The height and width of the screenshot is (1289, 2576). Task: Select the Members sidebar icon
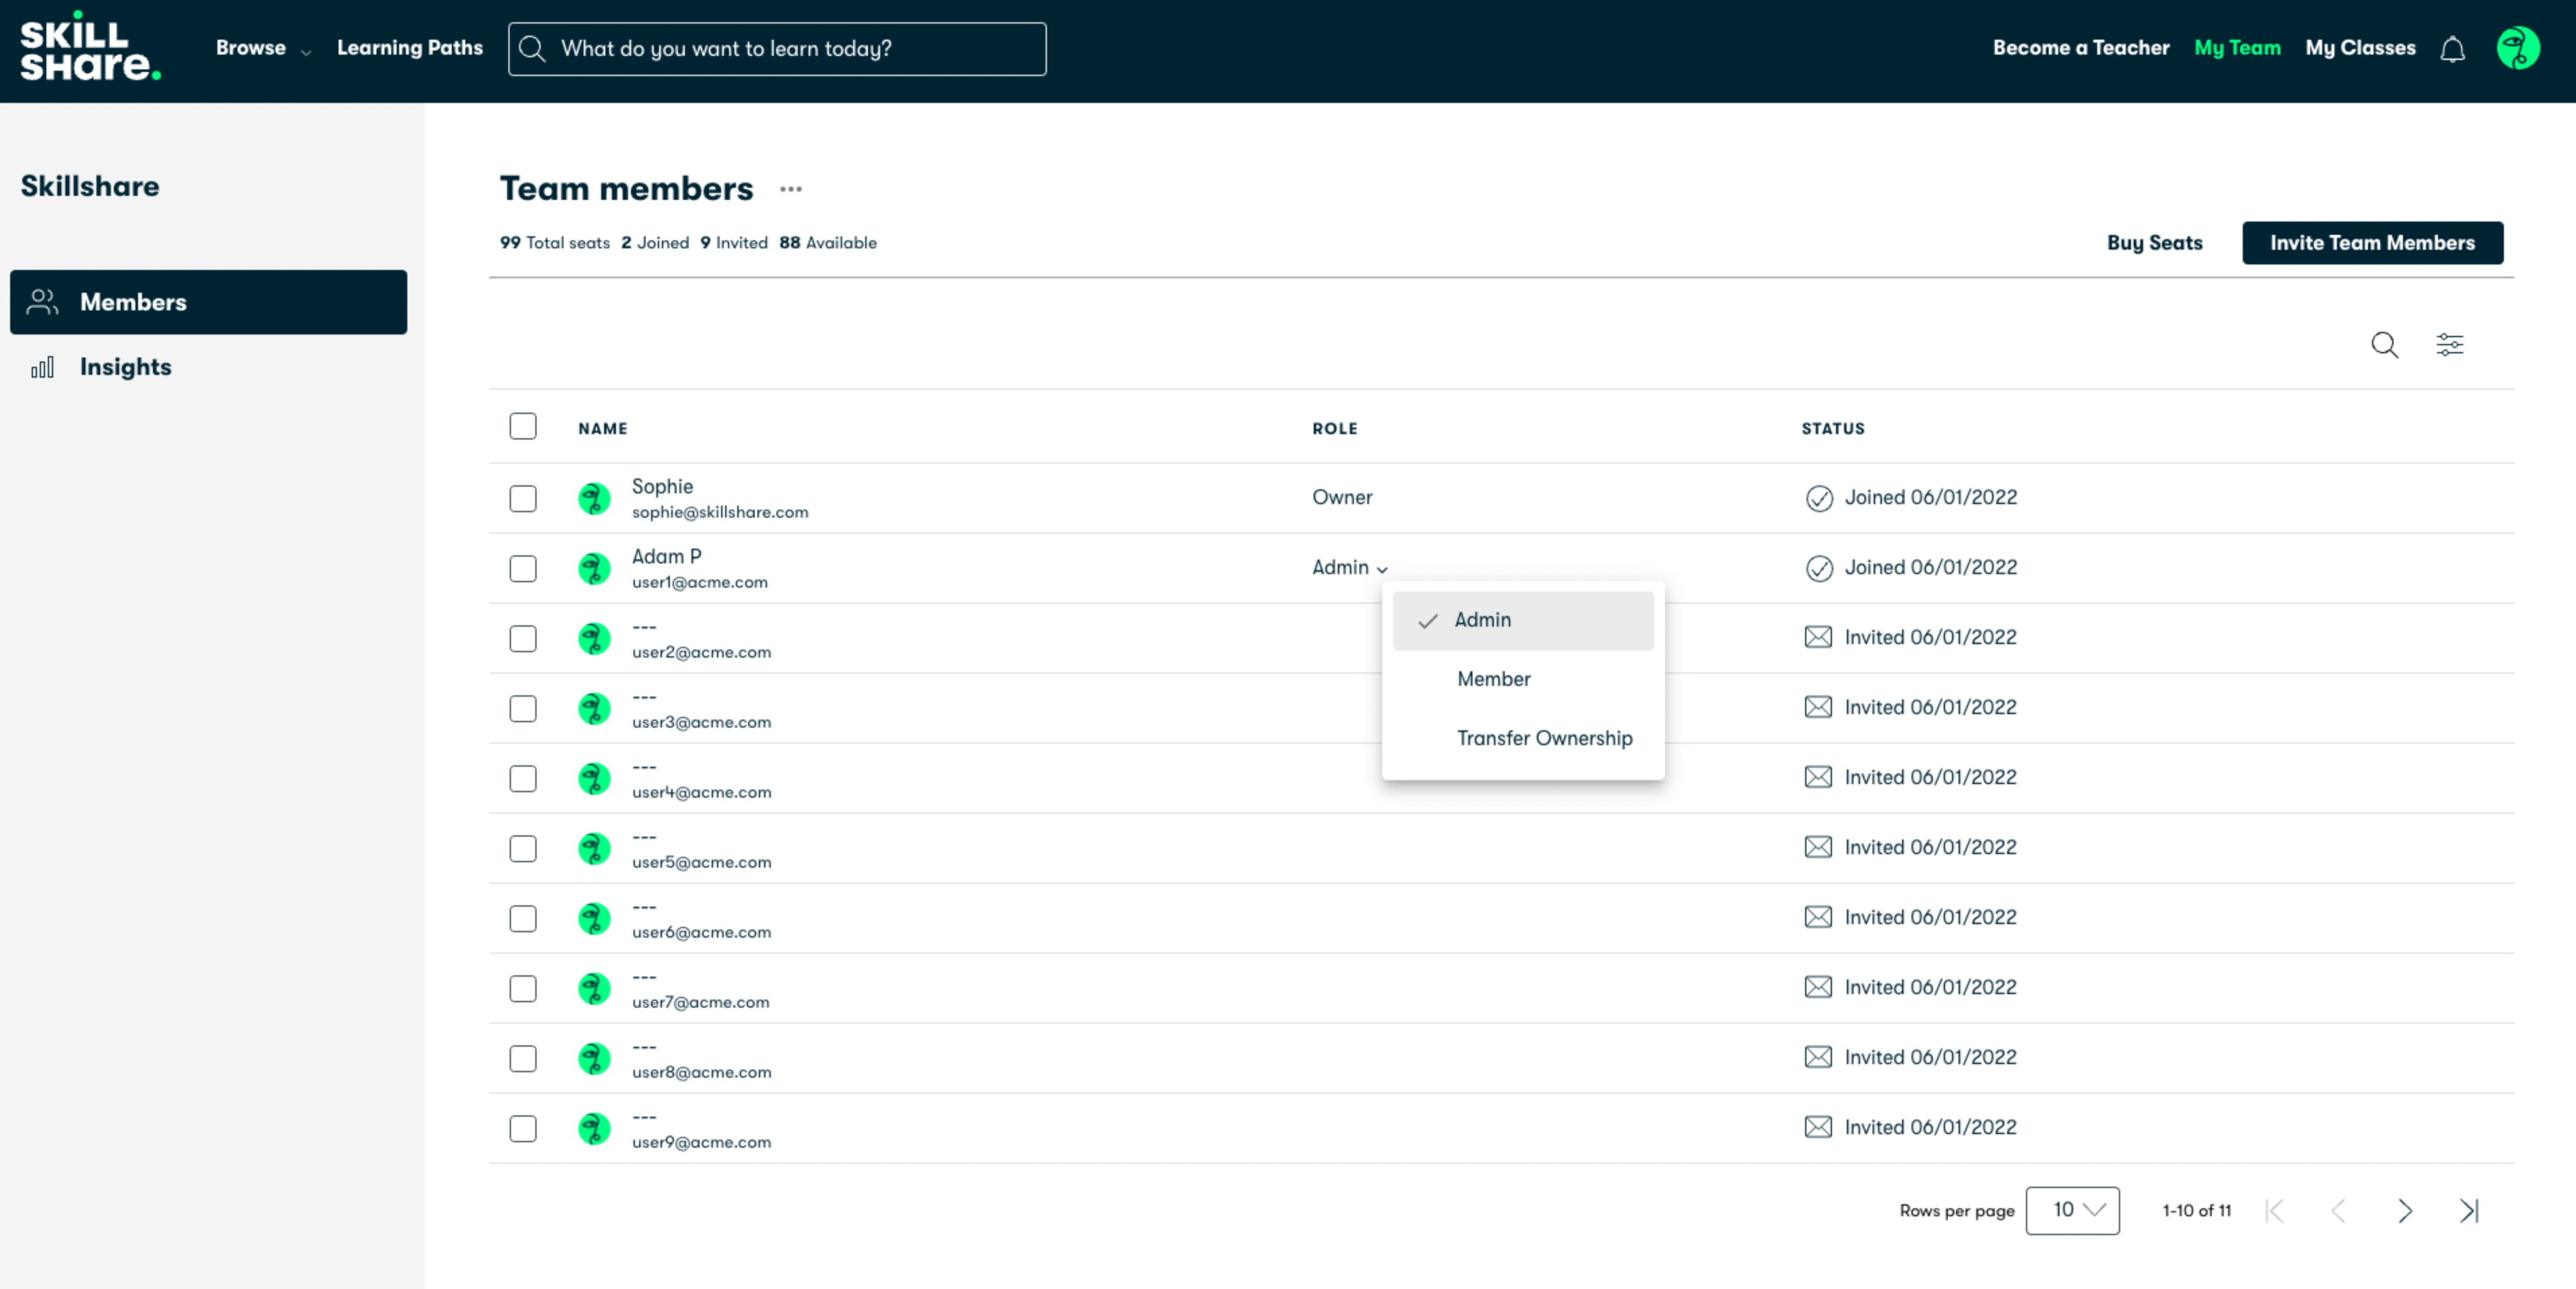click(x=42, y=301)
